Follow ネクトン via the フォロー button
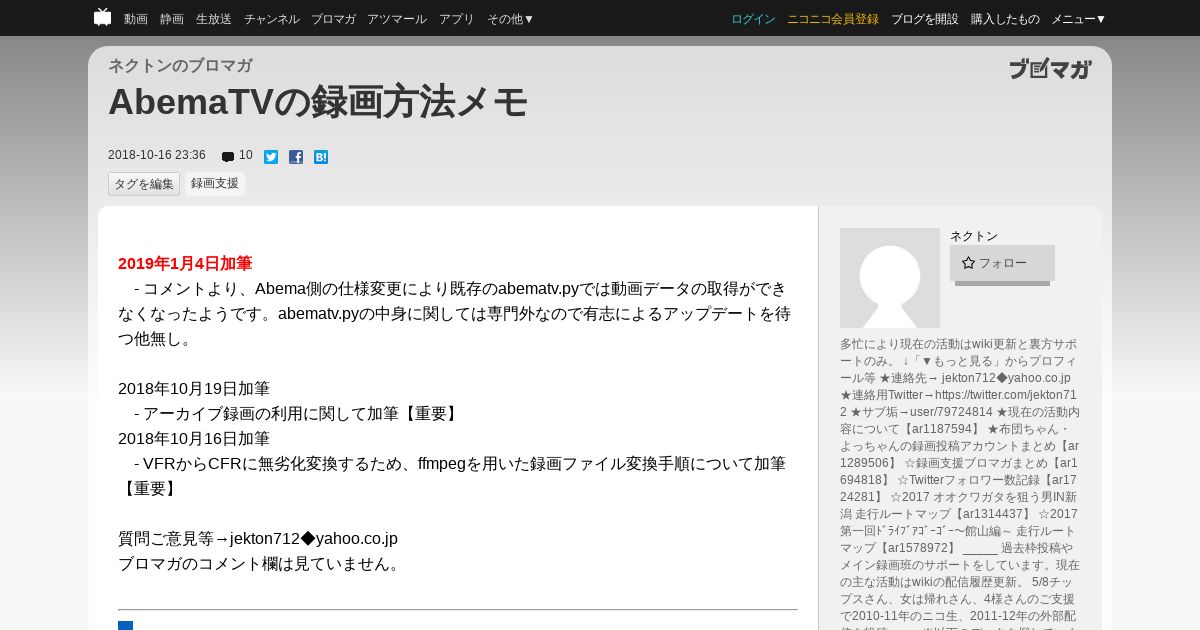 pyautogui.click(x=1002, y=263)
